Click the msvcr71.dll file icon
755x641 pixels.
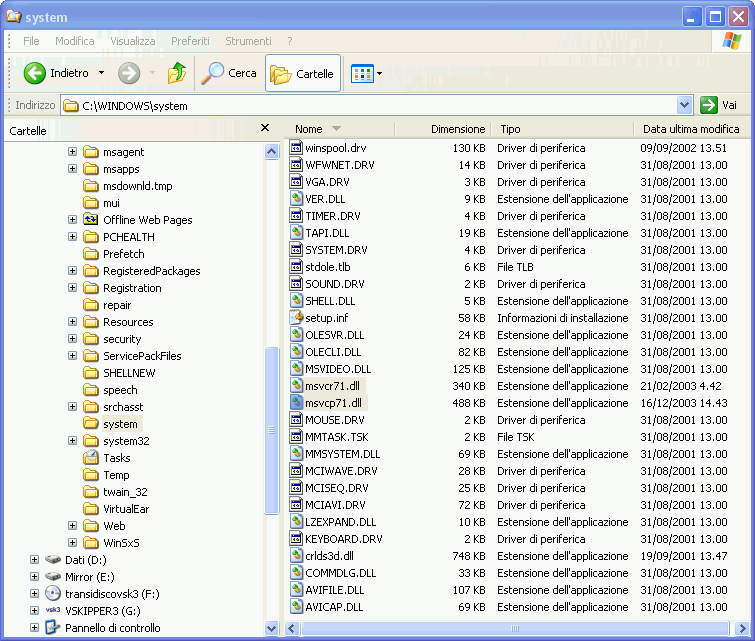[x=296, y=385]
